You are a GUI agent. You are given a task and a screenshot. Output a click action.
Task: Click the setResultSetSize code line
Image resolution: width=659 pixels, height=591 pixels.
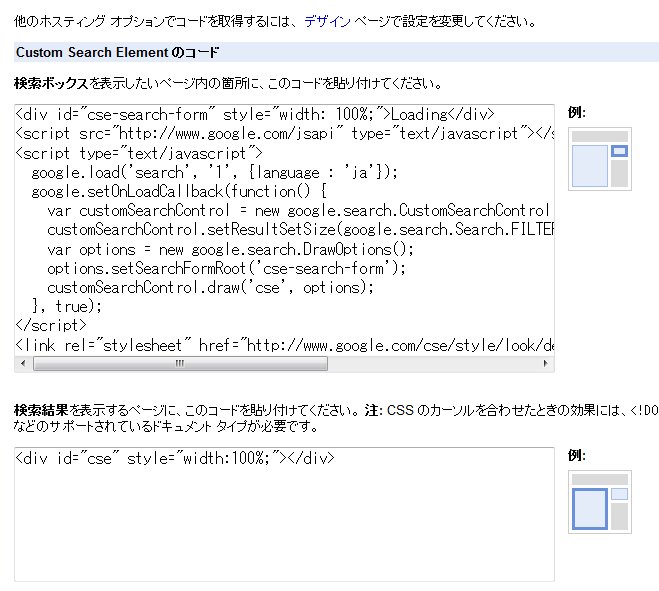point(300,230)
